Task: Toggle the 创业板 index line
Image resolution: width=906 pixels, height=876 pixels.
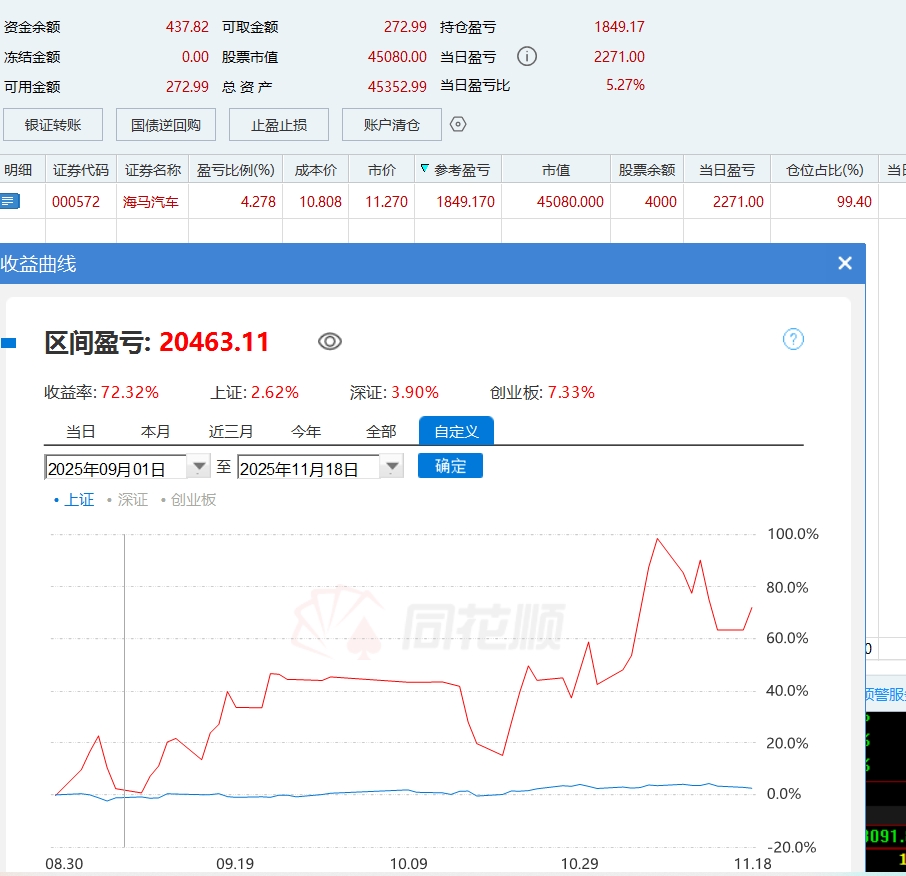Action: 188,500
